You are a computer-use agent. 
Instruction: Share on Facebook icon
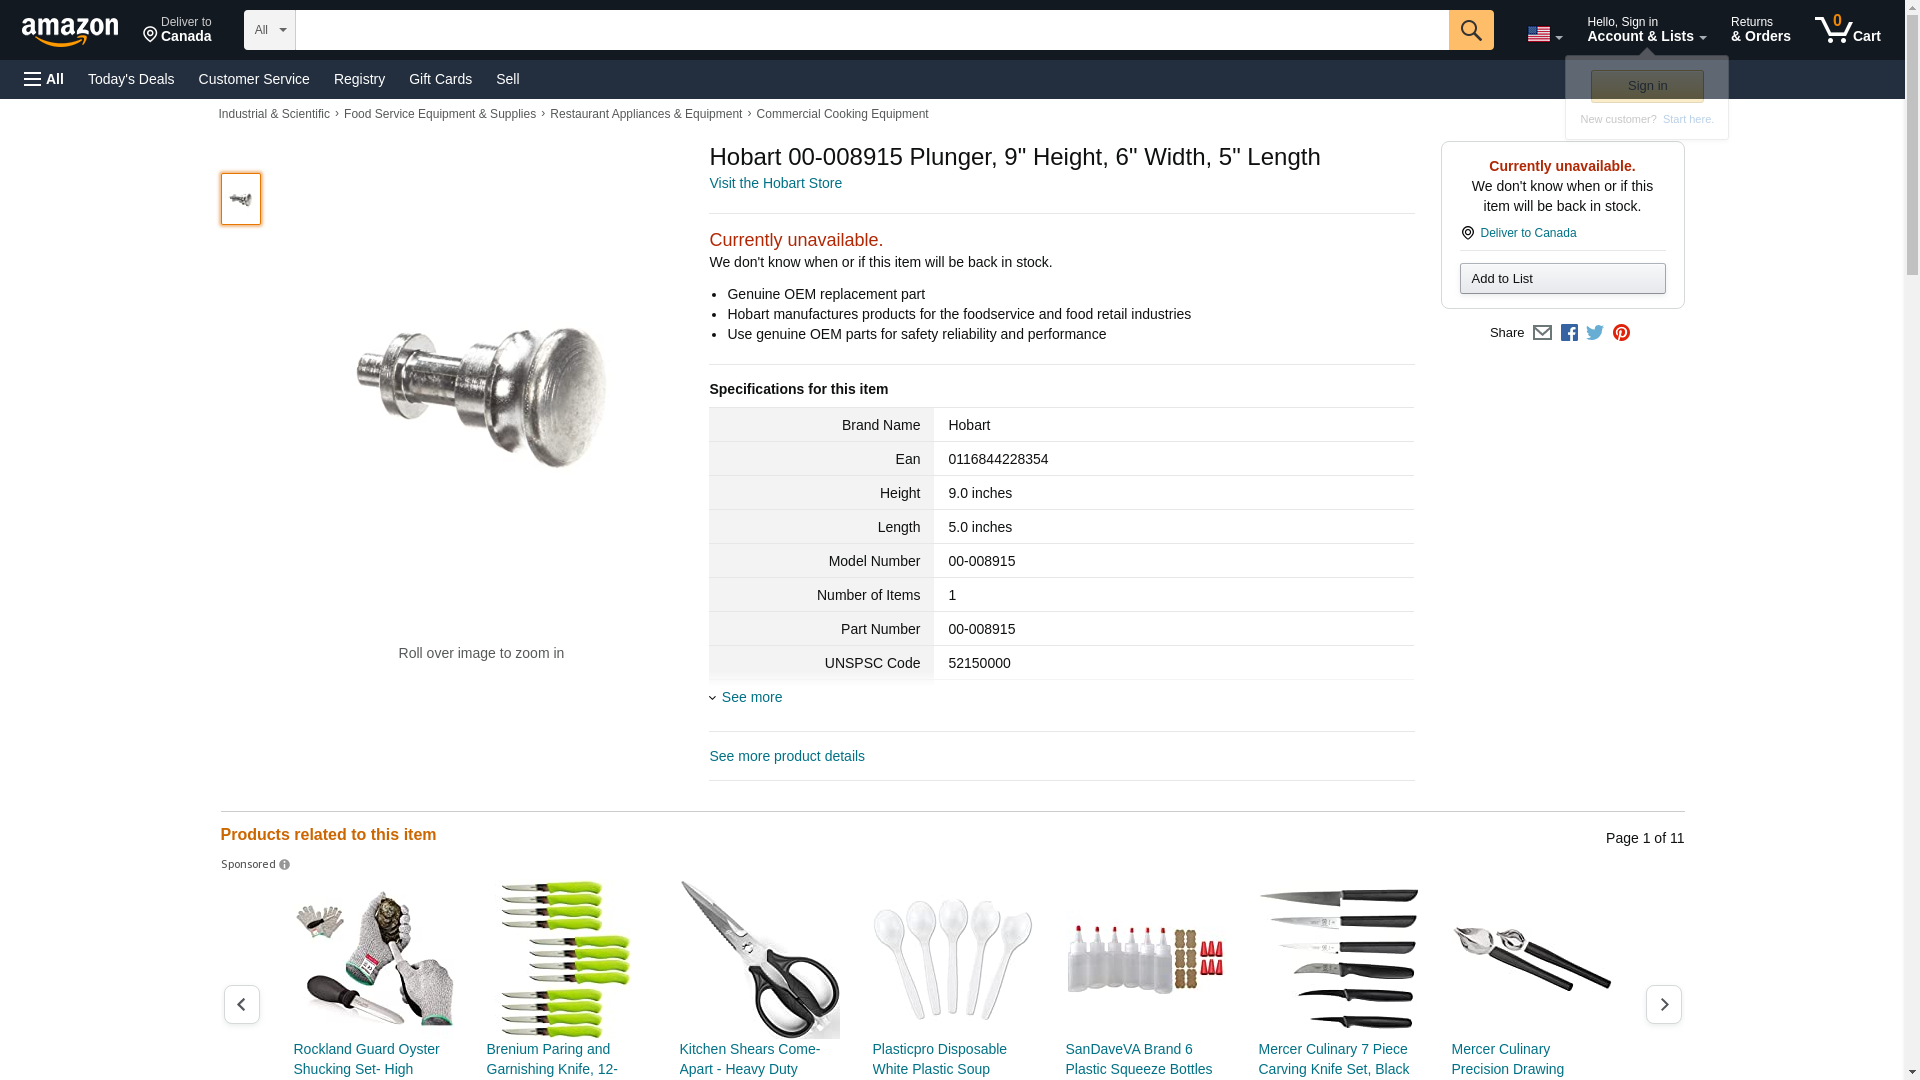click(x=1569, y=333)
